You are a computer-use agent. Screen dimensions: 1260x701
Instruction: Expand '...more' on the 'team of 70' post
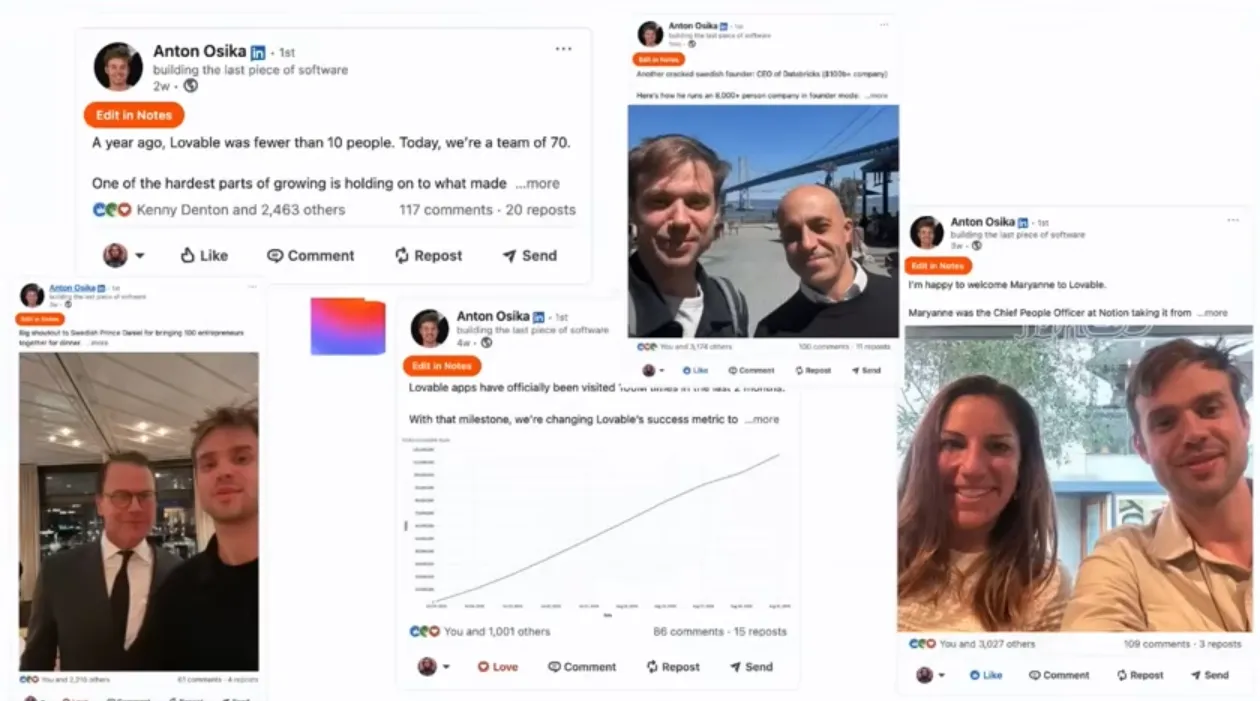pyautogui.click(x=537, y=184)
